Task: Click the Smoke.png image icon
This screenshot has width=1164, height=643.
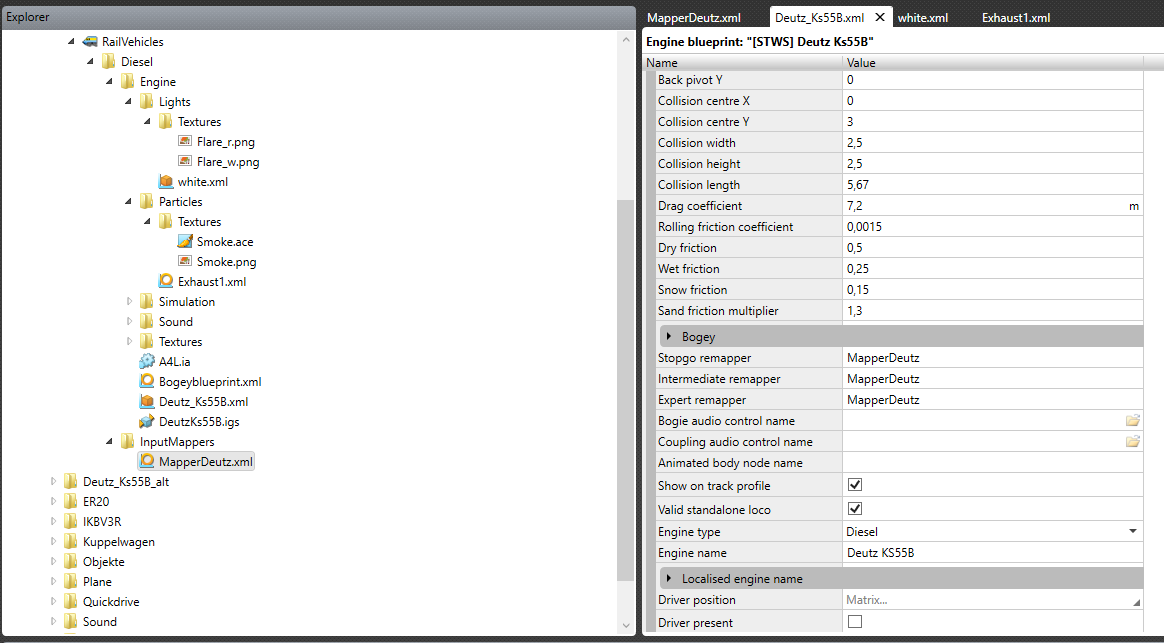Action: [x=185, y=261]
